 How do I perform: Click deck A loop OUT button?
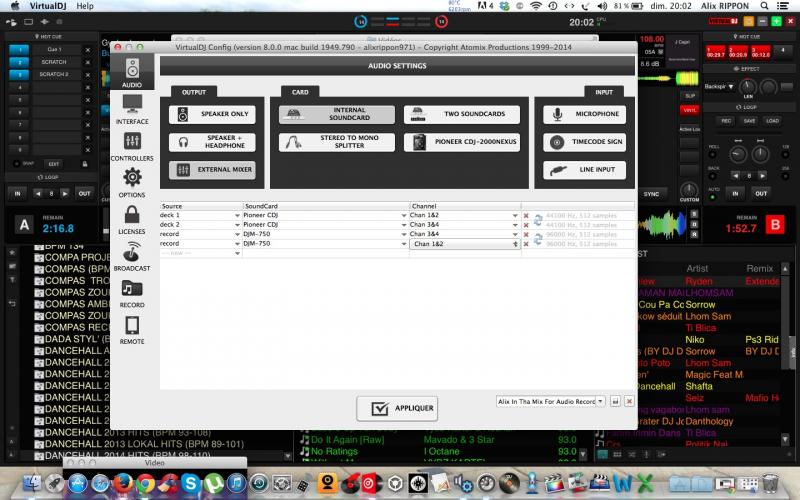coord(84,194)
